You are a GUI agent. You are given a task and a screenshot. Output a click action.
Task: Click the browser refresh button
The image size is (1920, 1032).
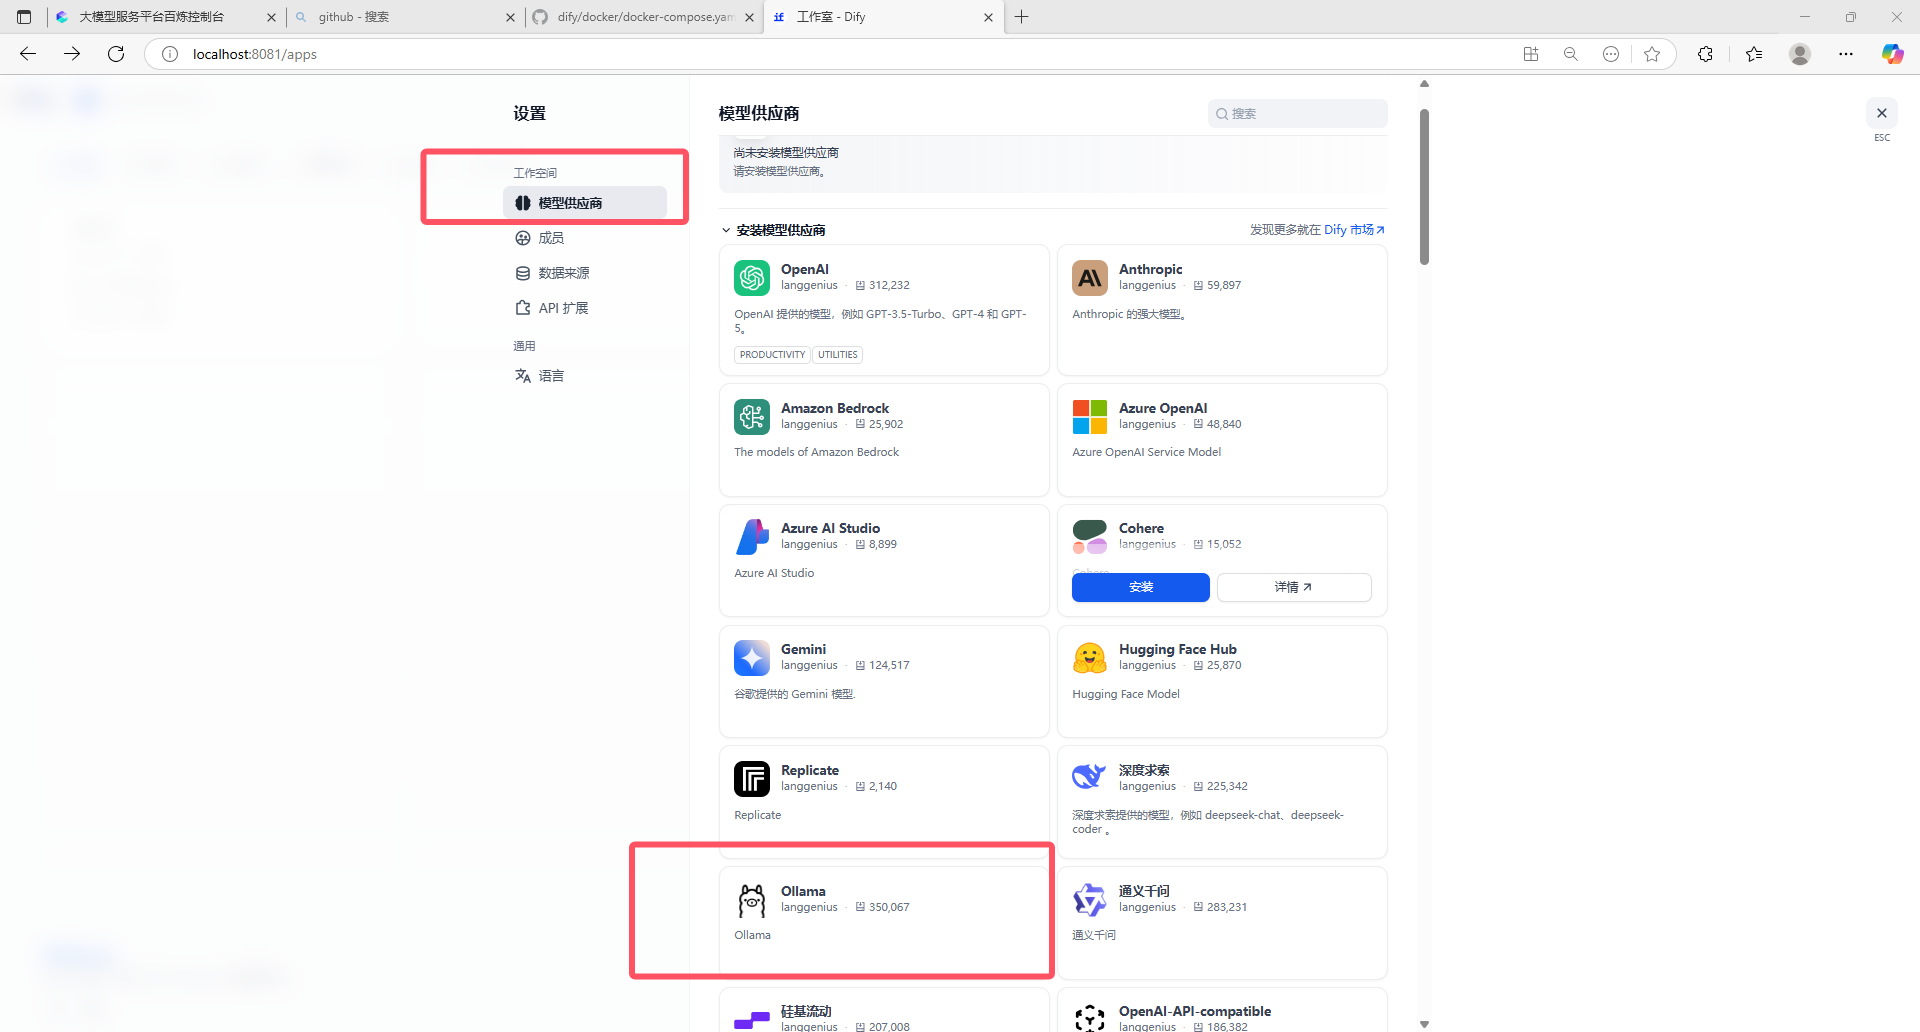tap(116, 54)
